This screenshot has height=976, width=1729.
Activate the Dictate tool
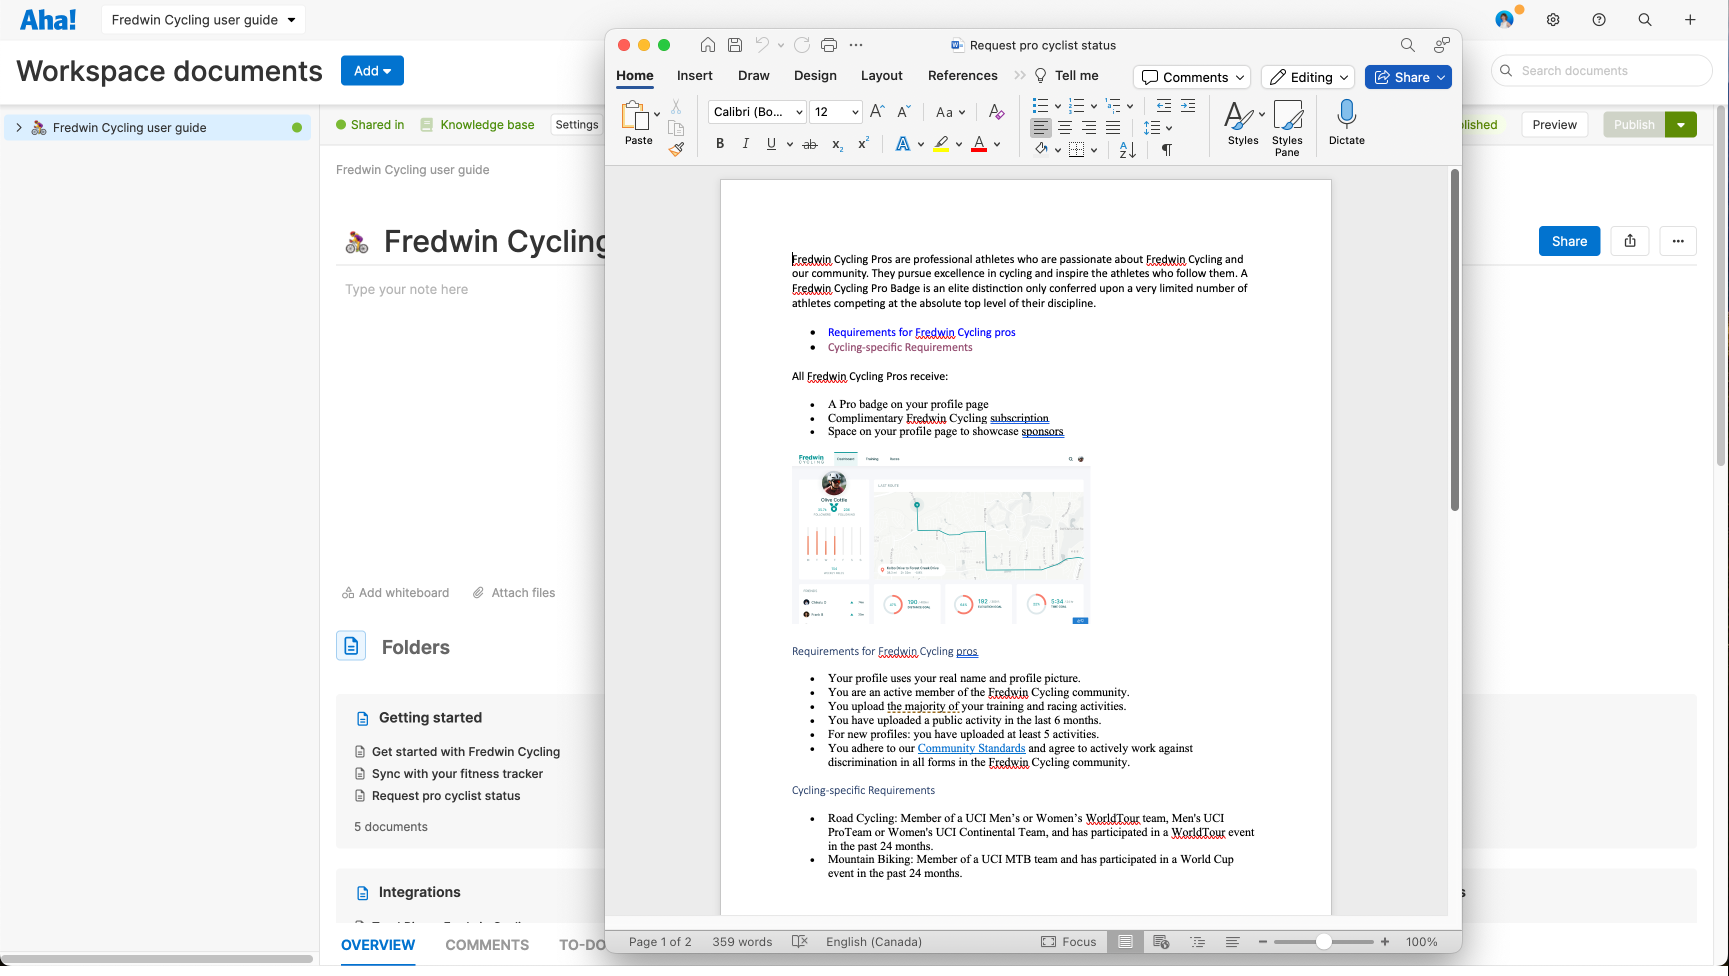pyautogui.click(x=1346, y=124)
